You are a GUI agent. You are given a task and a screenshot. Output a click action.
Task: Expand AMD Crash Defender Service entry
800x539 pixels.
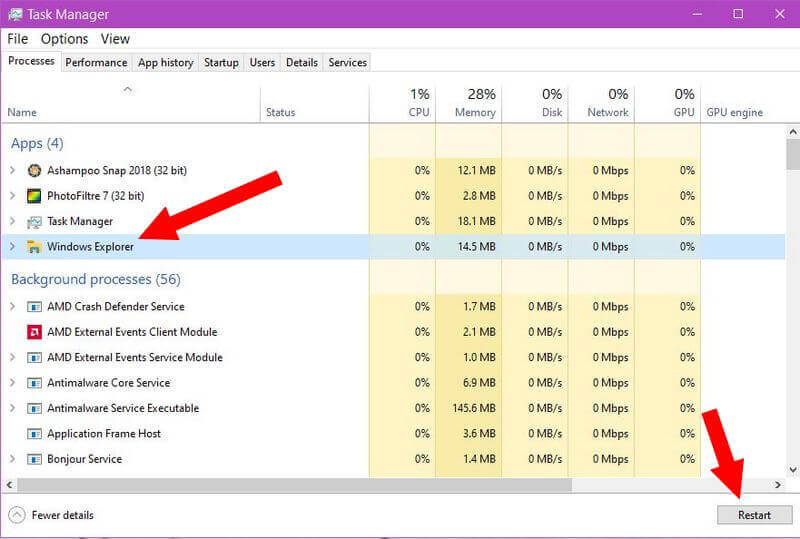[12, 307]
